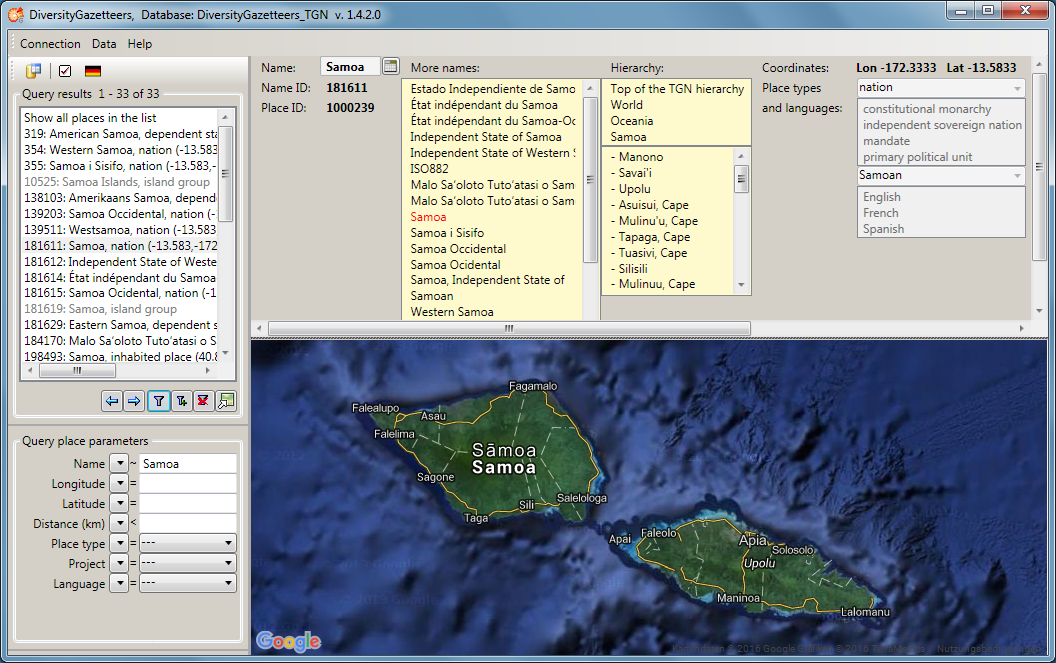1056x663 pixels.
Task: Click the funnel filter query button
Action: 158,401
